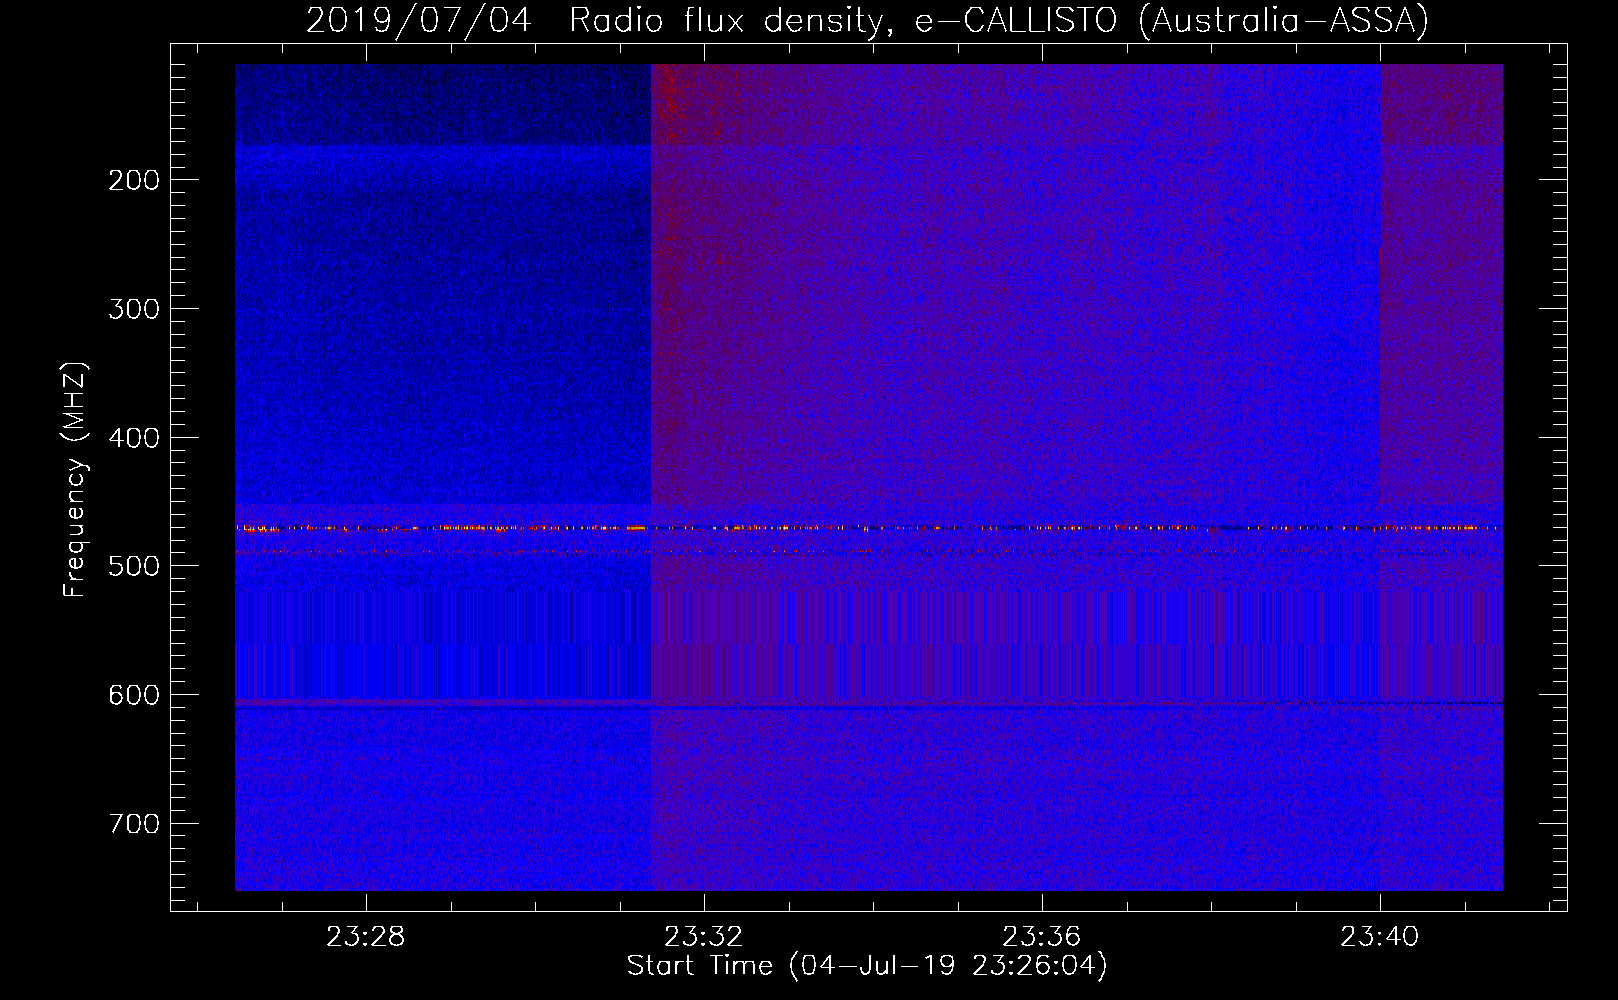Click the 700 frequency tick label
Screen dimensions: 1618x1000
(x=134, y=824)
